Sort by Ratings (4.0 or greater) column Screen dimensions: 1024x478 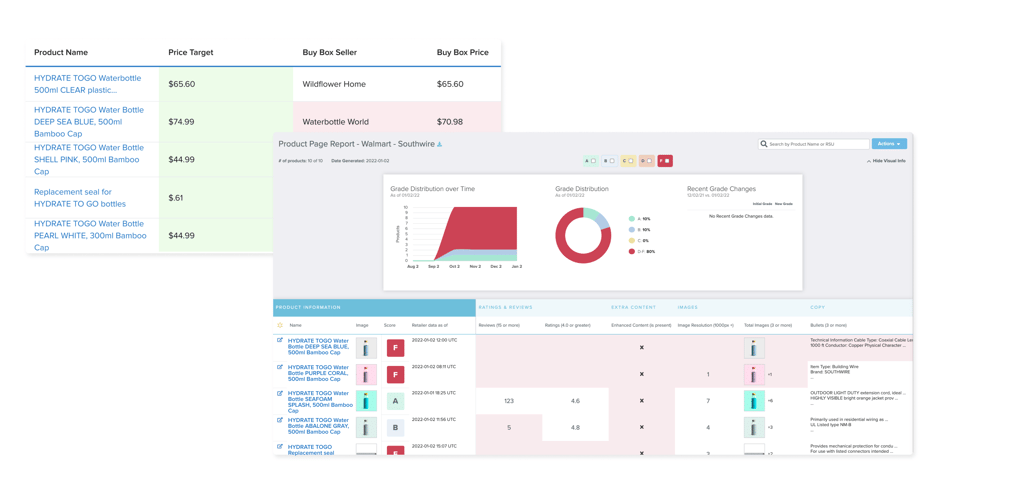[568, 325]
